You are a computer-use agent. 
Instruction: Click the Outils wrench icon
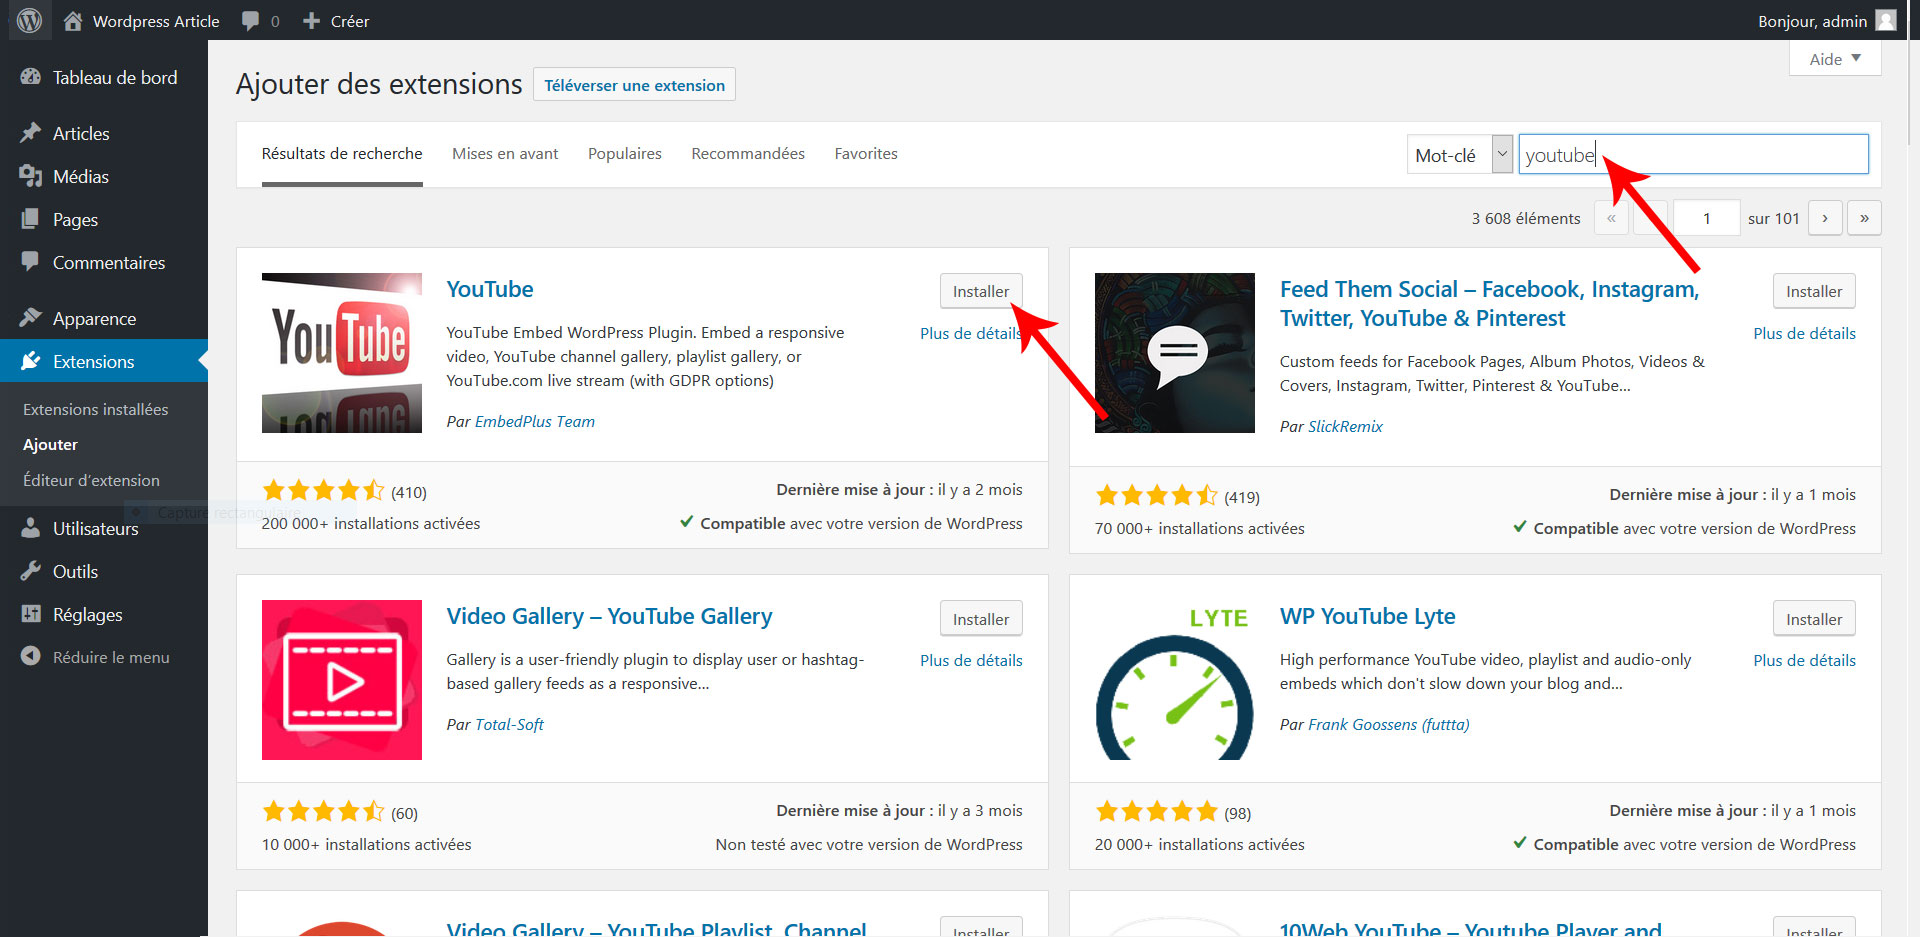click(31, 571)
